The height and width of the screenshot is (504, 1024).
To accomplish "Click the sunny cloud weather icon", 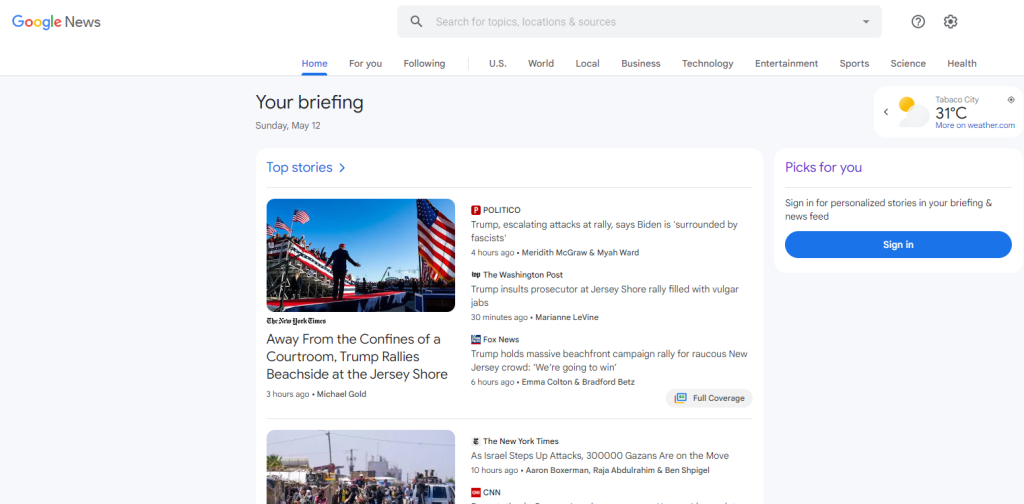I will 913,112.
